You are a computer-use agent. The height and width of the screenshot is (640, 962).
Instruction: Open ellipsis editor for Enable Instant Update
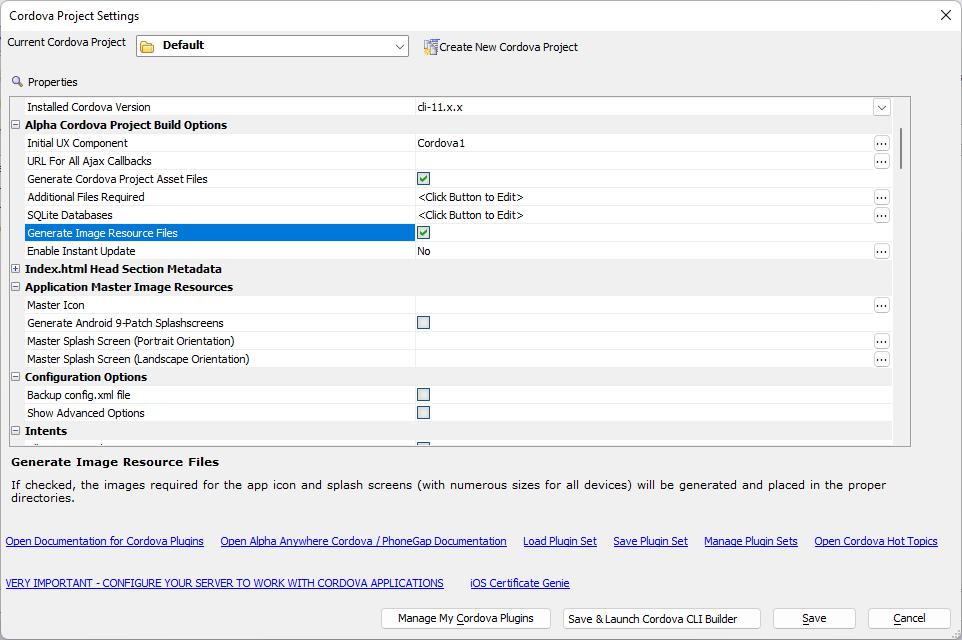882,252
